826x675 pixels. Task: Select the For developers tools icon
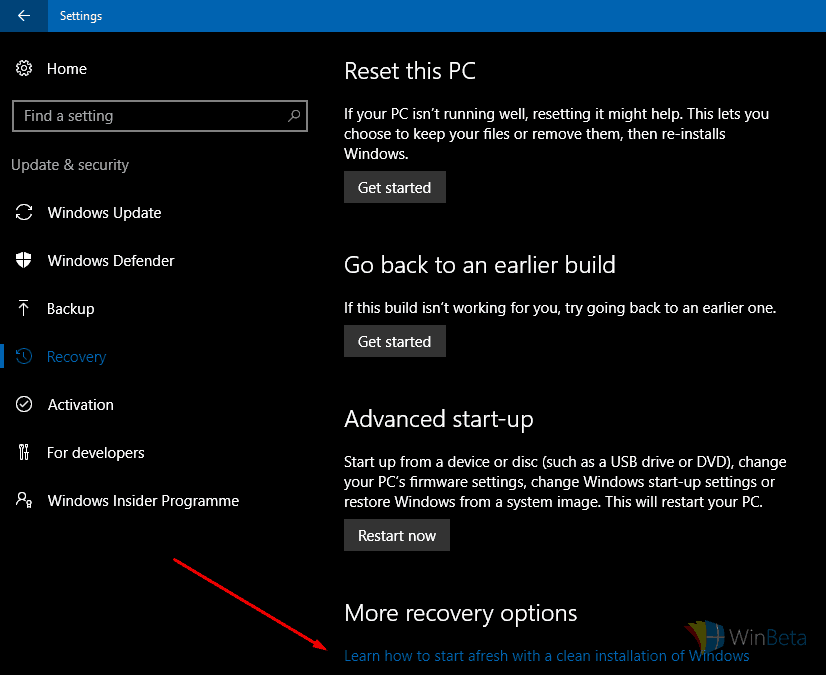(24, 452)
